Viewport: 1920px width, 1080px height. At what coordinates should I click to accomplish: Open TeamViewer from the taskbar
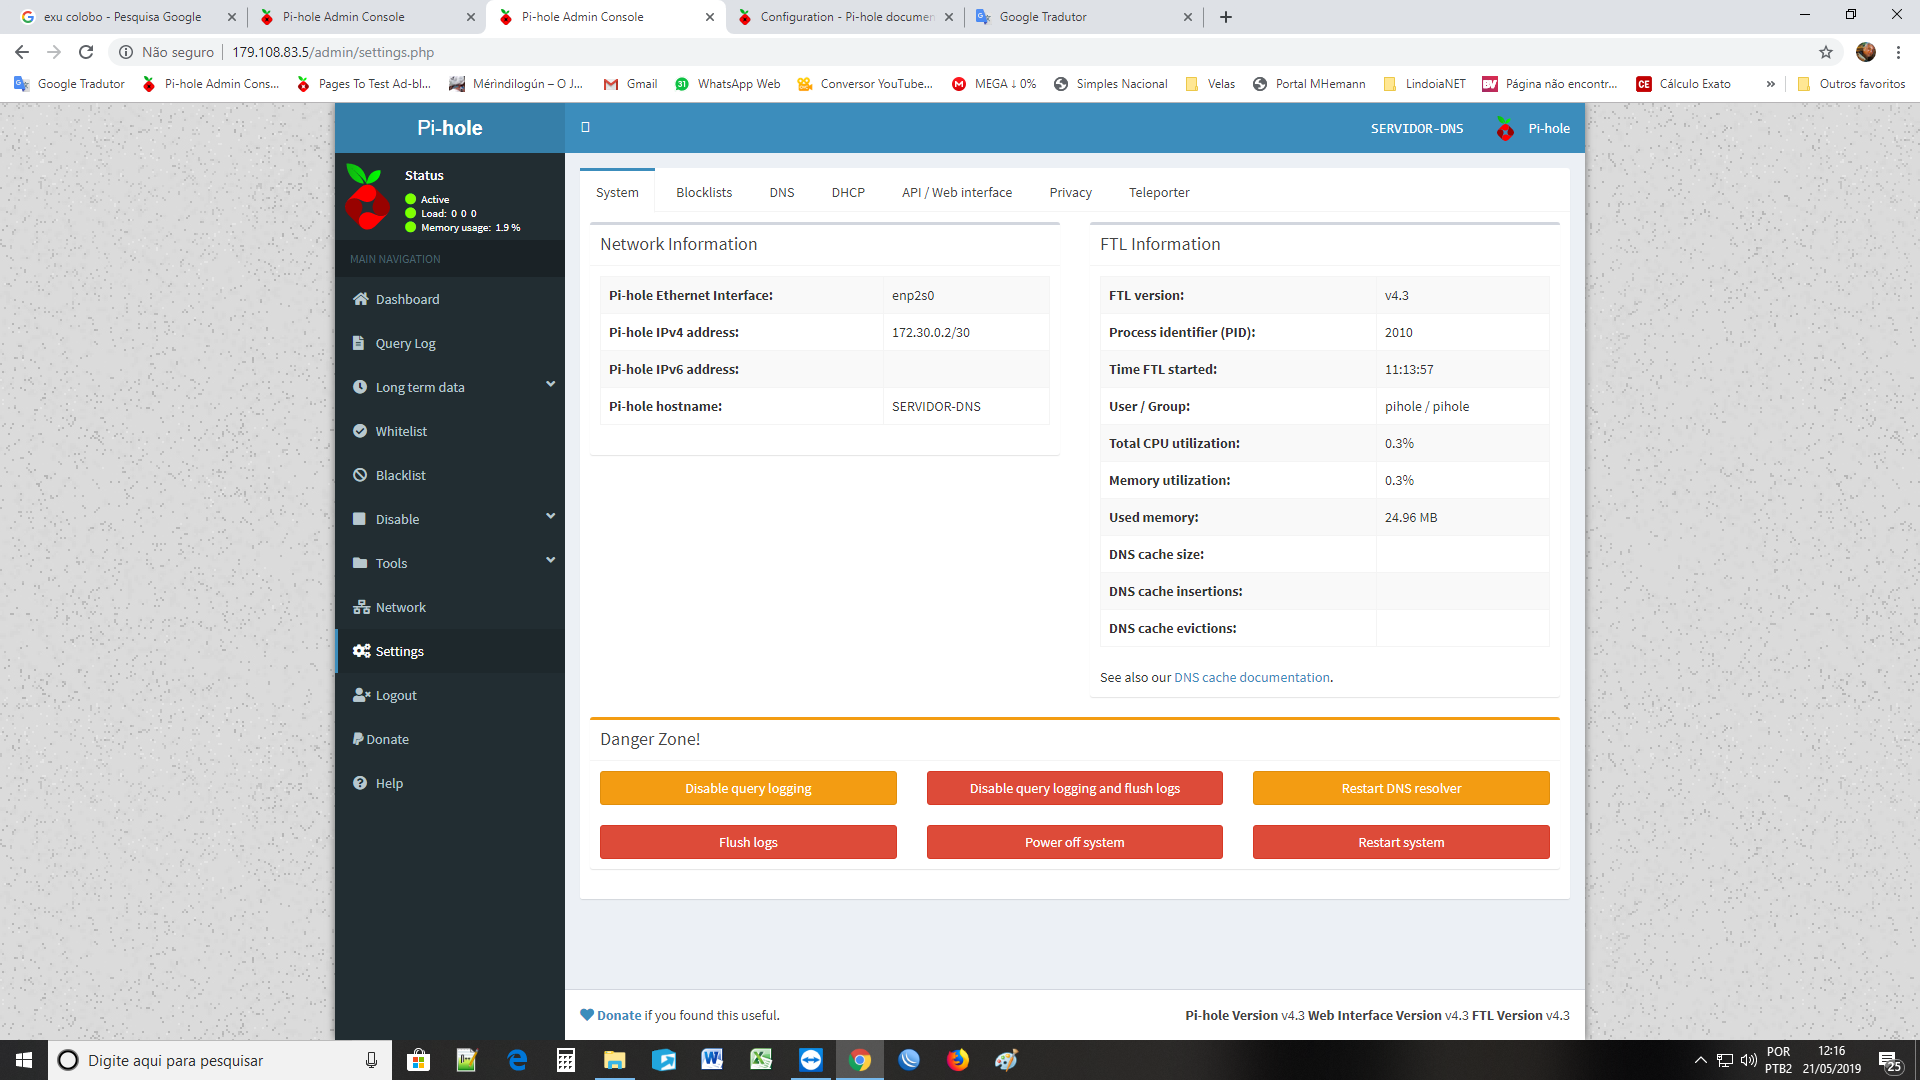click(x=811, y=1060)
